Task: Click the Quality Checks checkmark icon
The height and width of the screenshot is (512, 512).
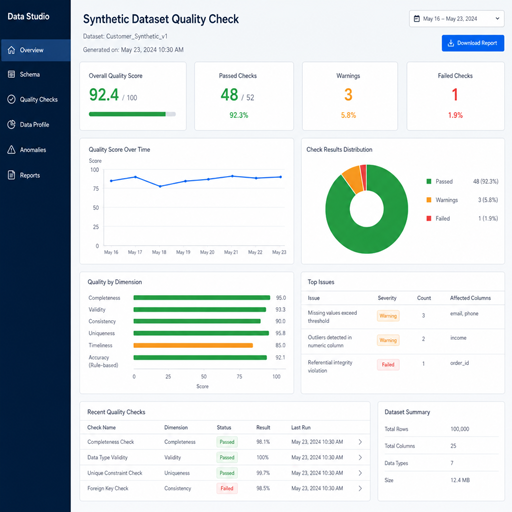Action: click(x=11, y=99)
